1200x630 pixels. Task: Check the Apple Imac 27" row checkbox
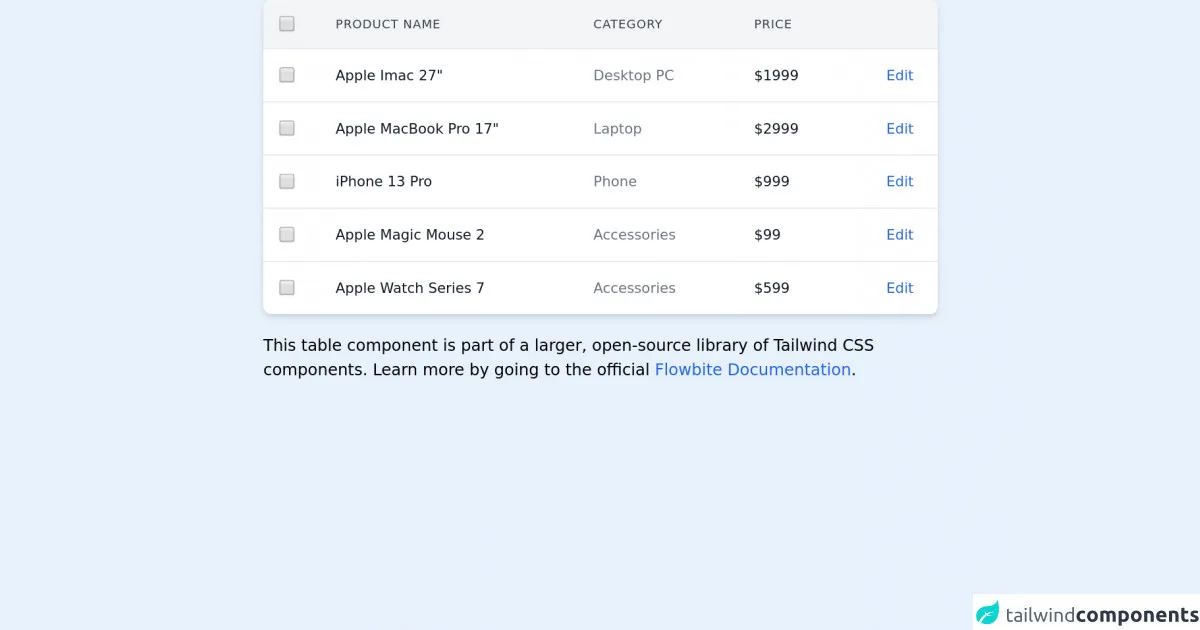coord(287,75)
